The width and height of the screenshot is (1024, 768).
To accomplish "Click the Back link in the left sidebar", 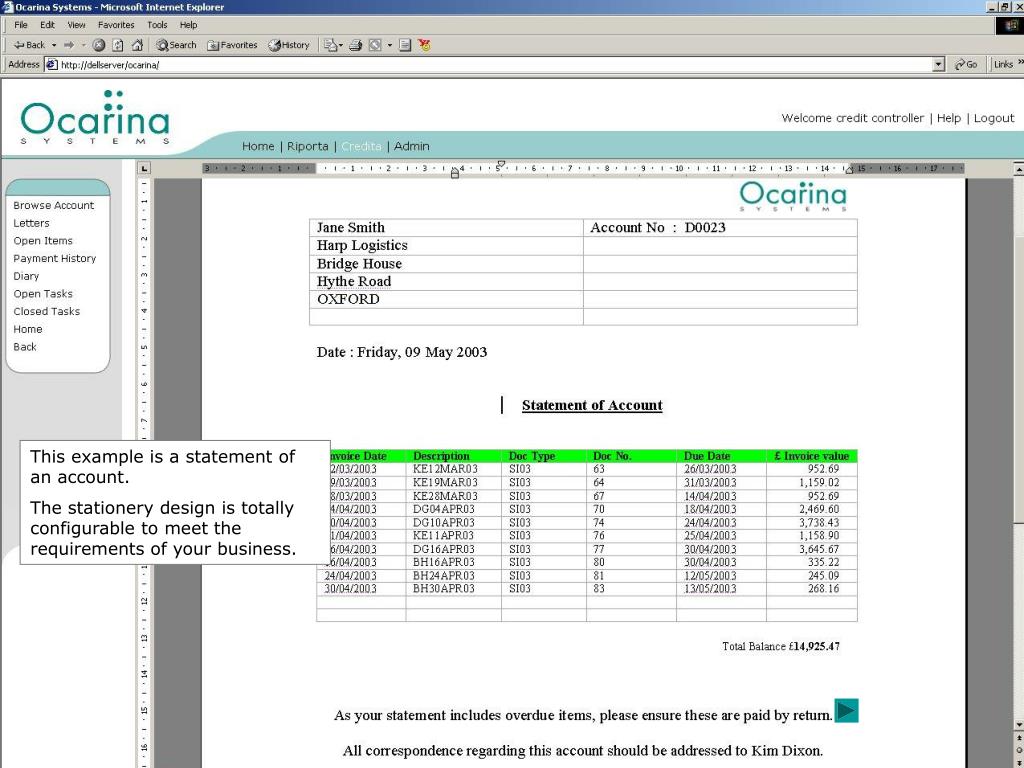I will (x=25, y=346).
